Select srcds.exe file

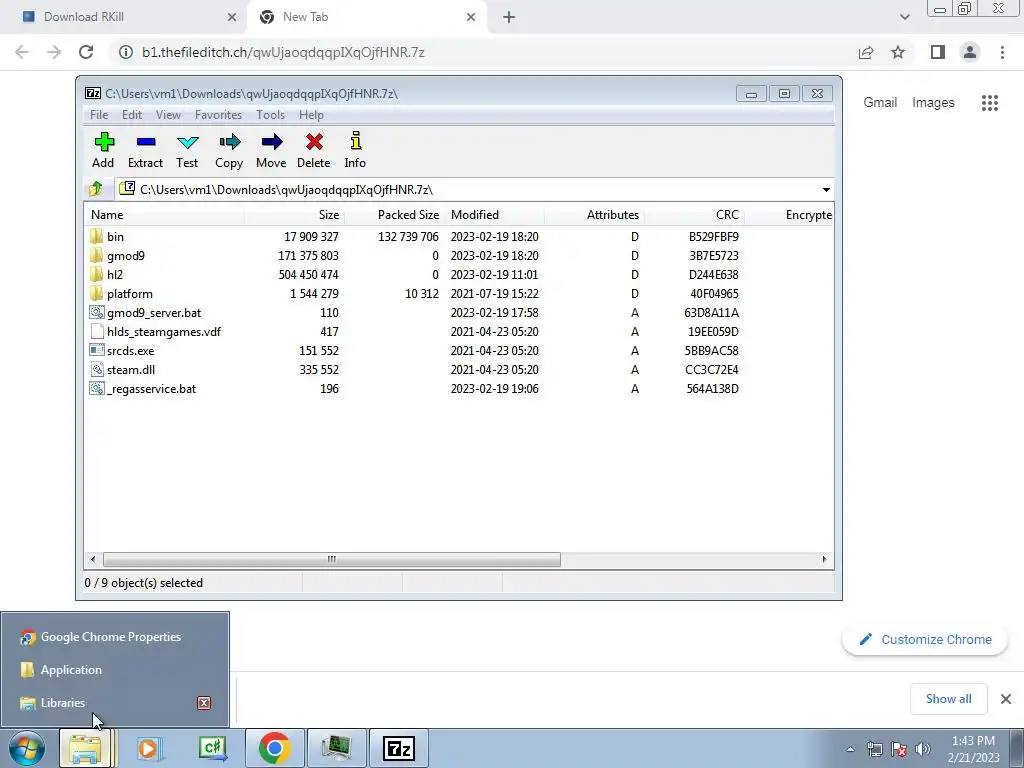[x=130, y=350]
